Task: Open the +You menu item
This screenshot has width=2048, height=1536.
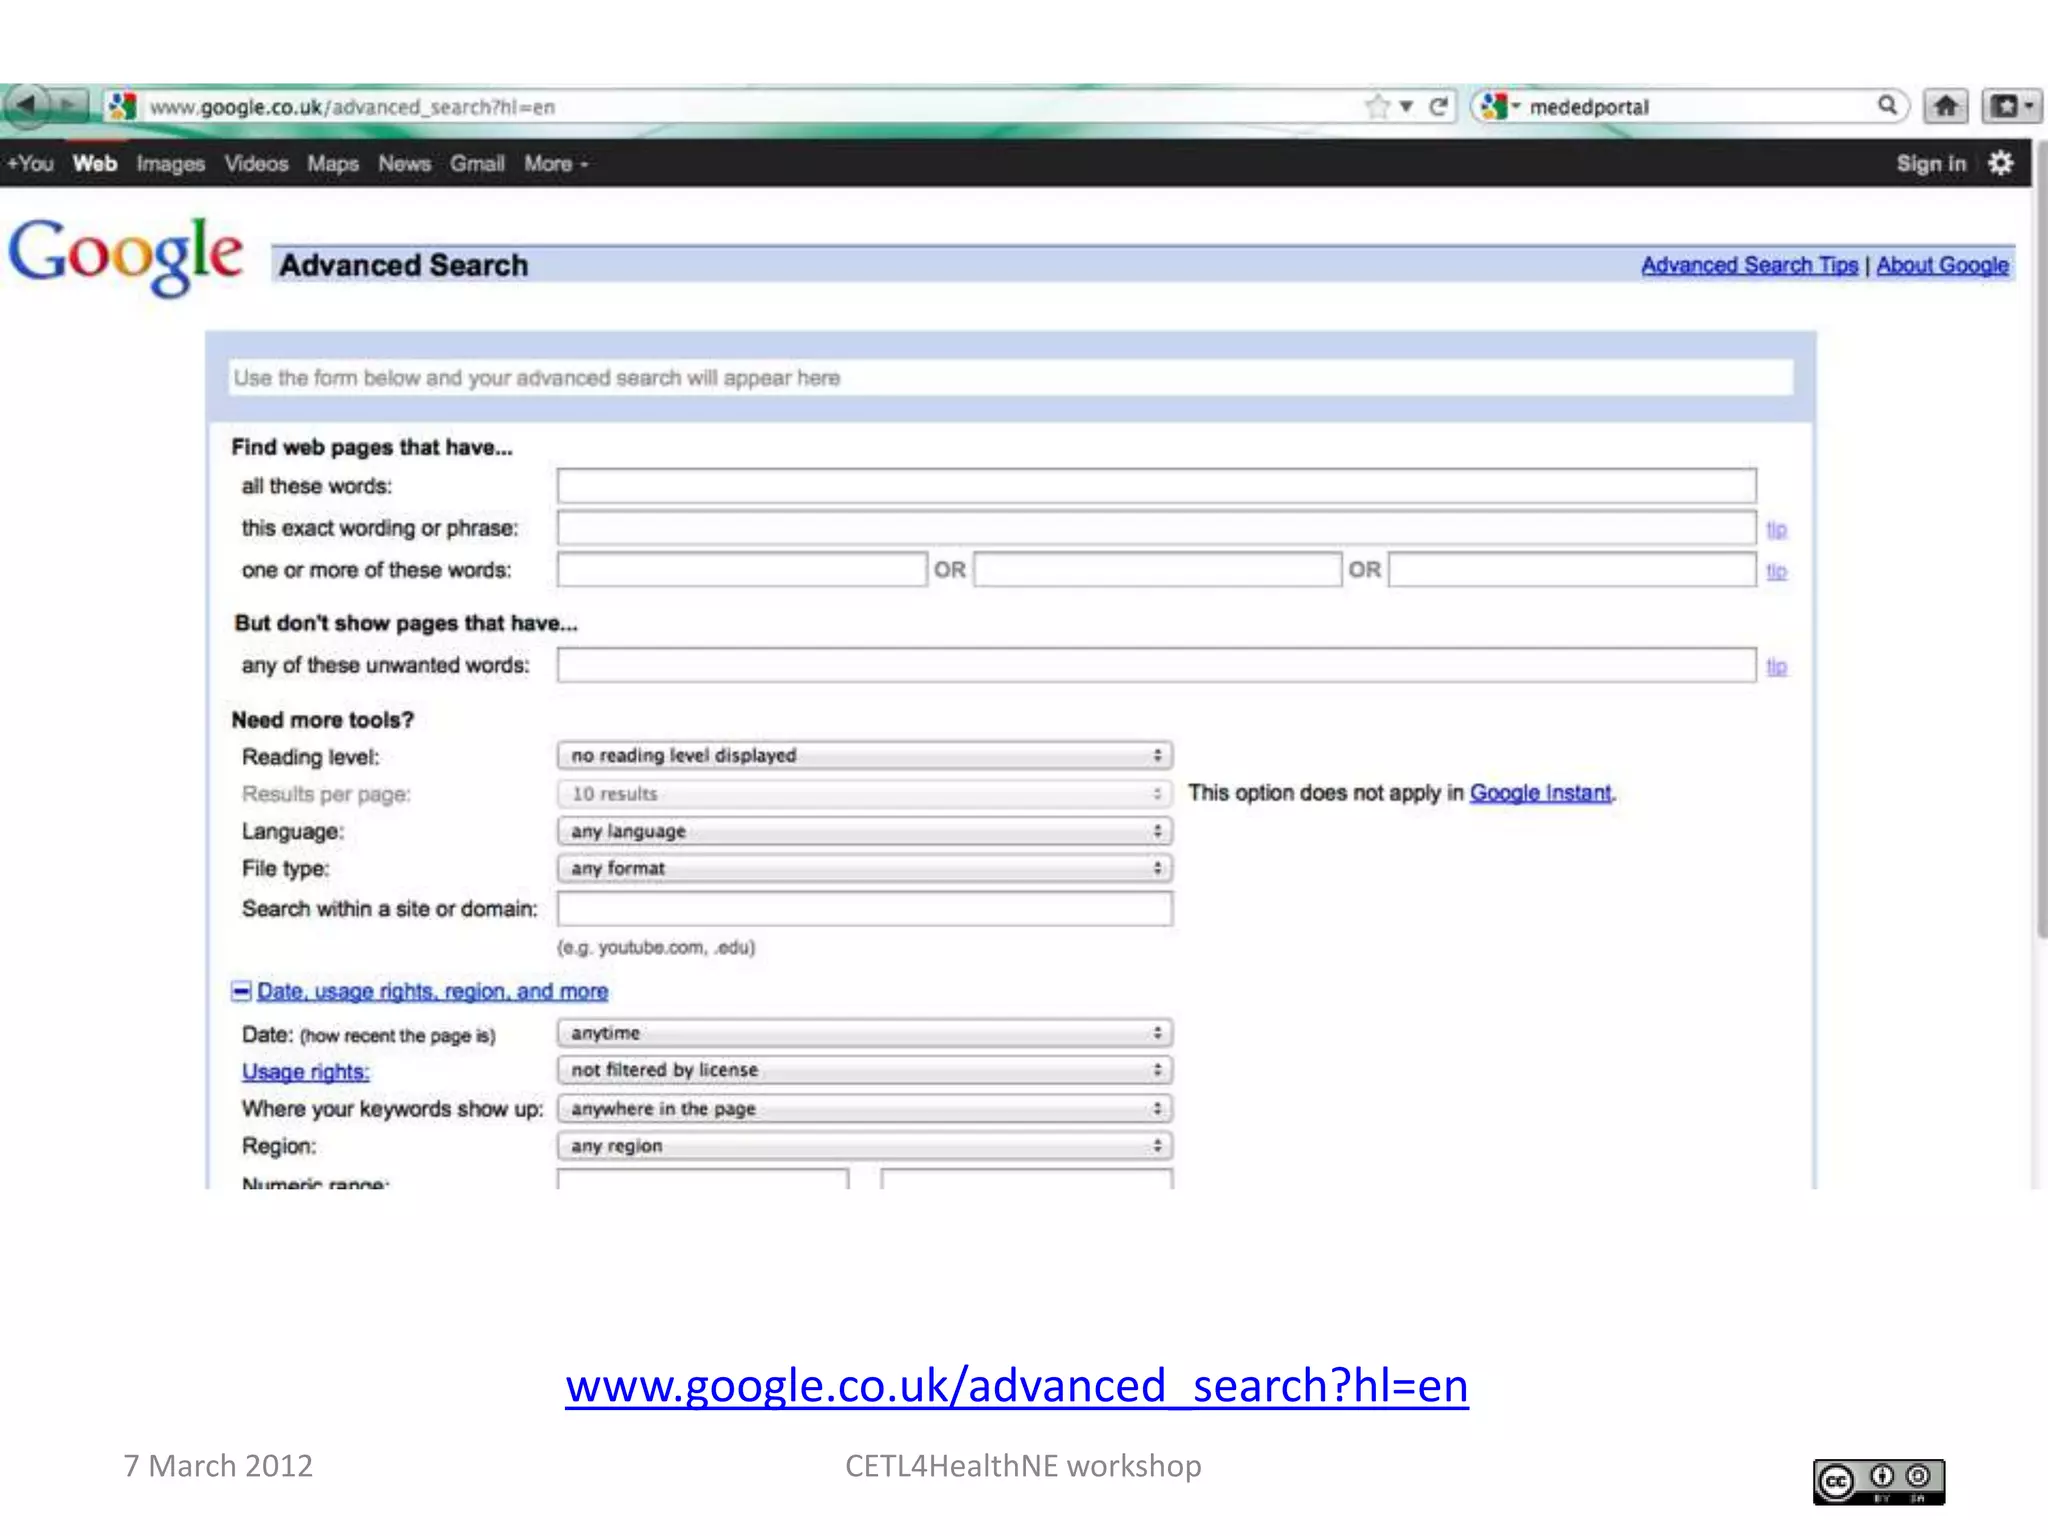Action: [x=30, y=163]
